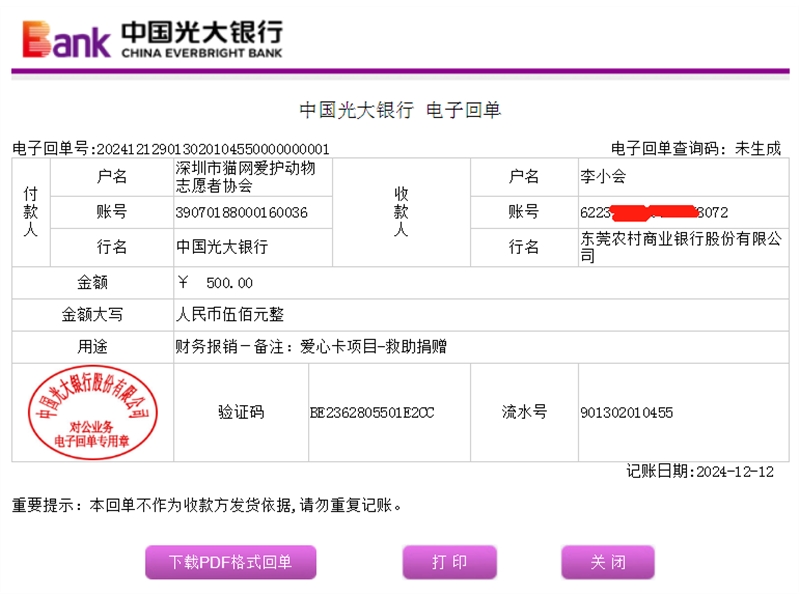
Task: Click the 关闭 button
Action: click(x=608, y=562)
